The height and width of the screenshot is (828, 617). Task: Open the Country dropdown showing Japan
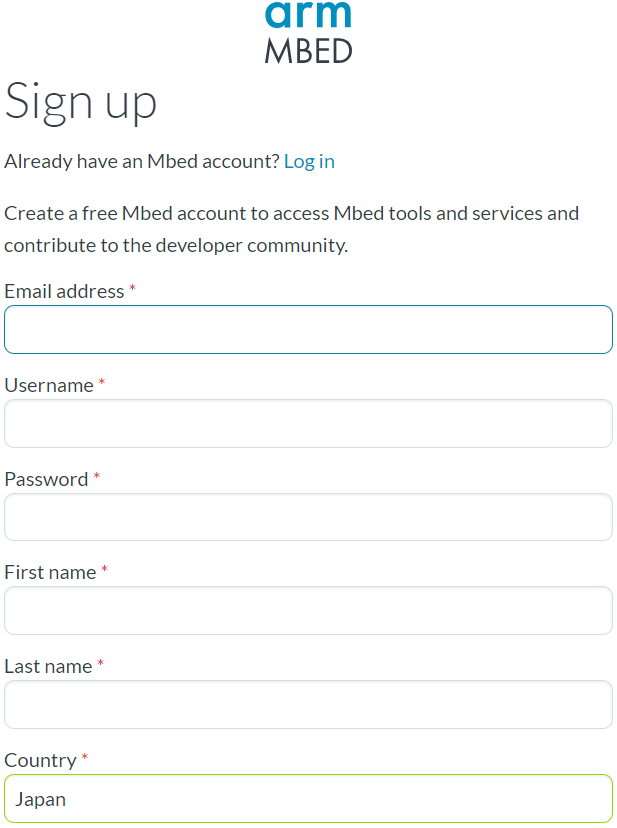pos(308,798)
